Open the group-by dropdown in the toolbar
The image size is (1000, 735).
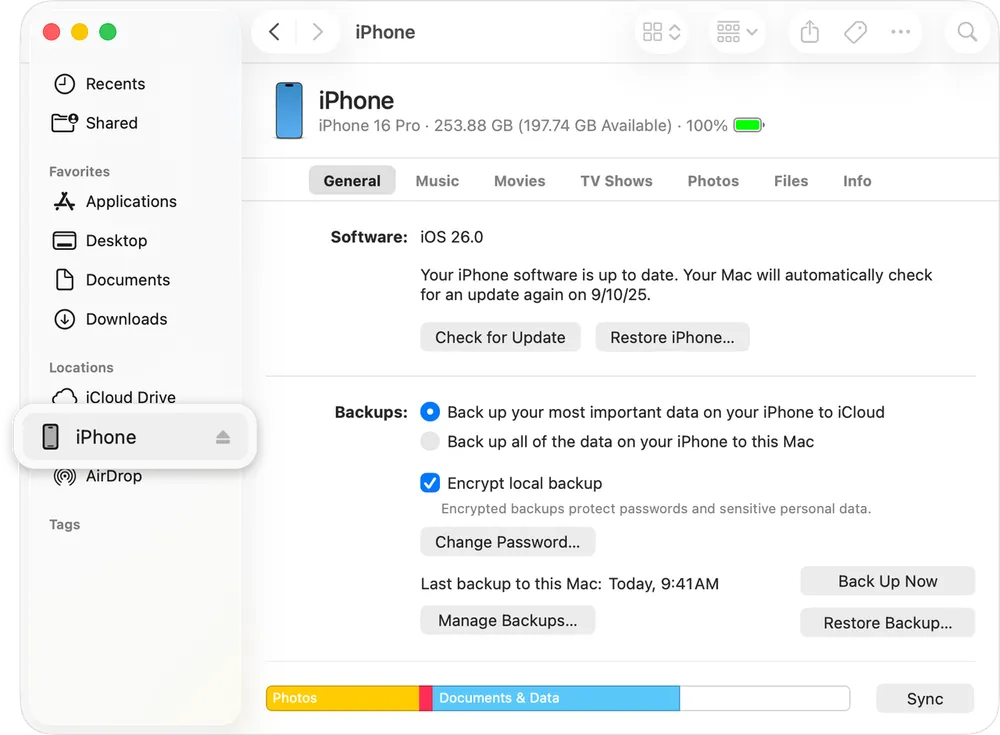[x=737, y=32]
